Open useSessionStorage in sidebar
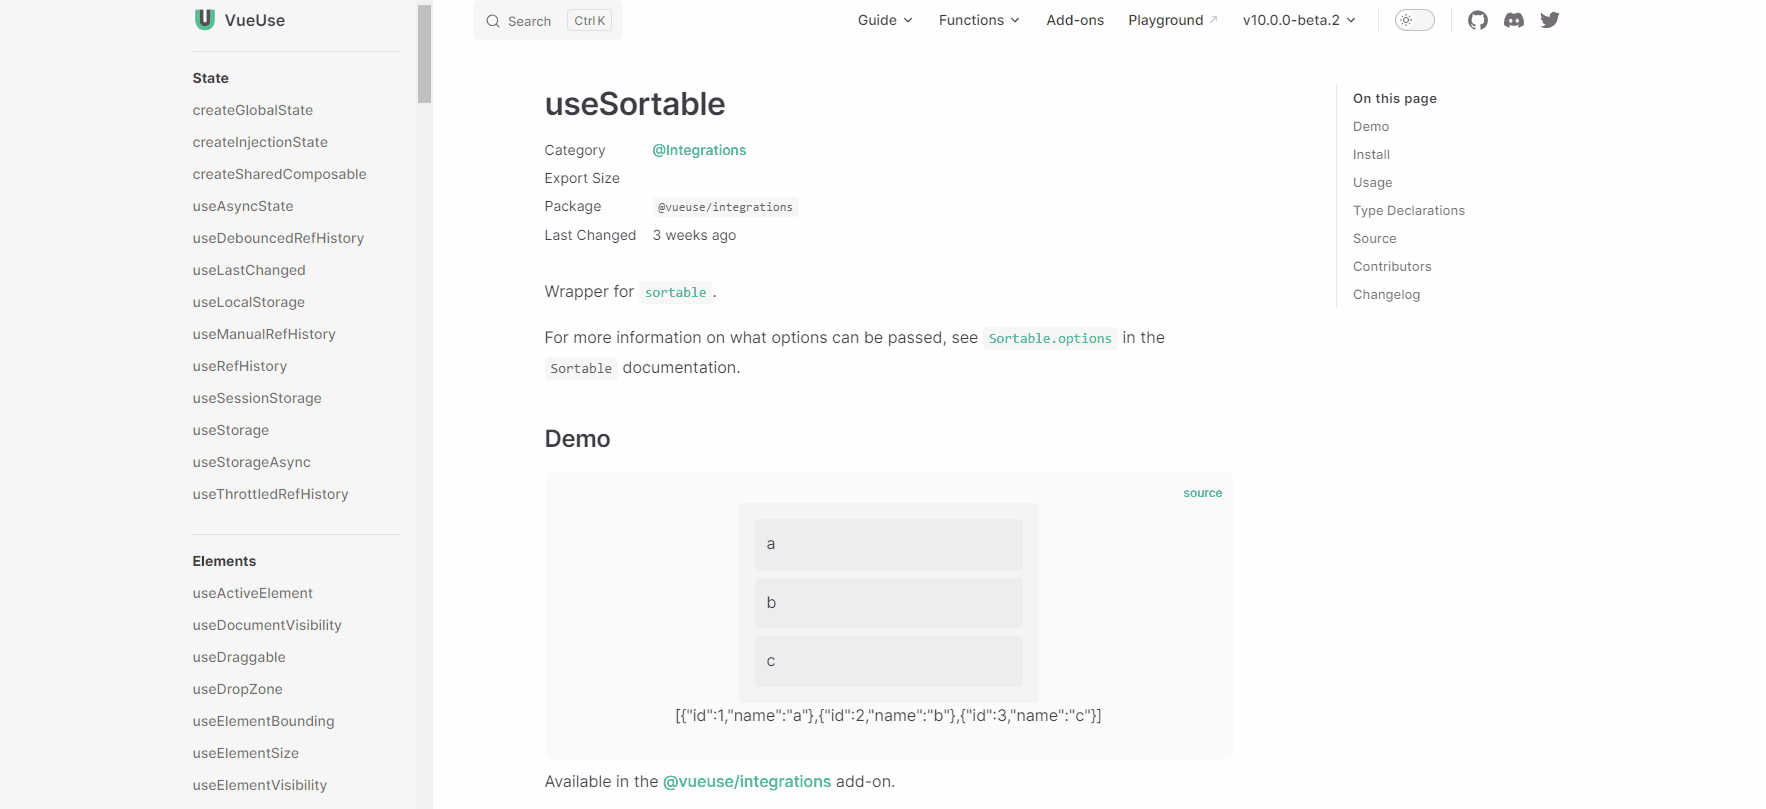1766x809 pixels. point(257,398)
